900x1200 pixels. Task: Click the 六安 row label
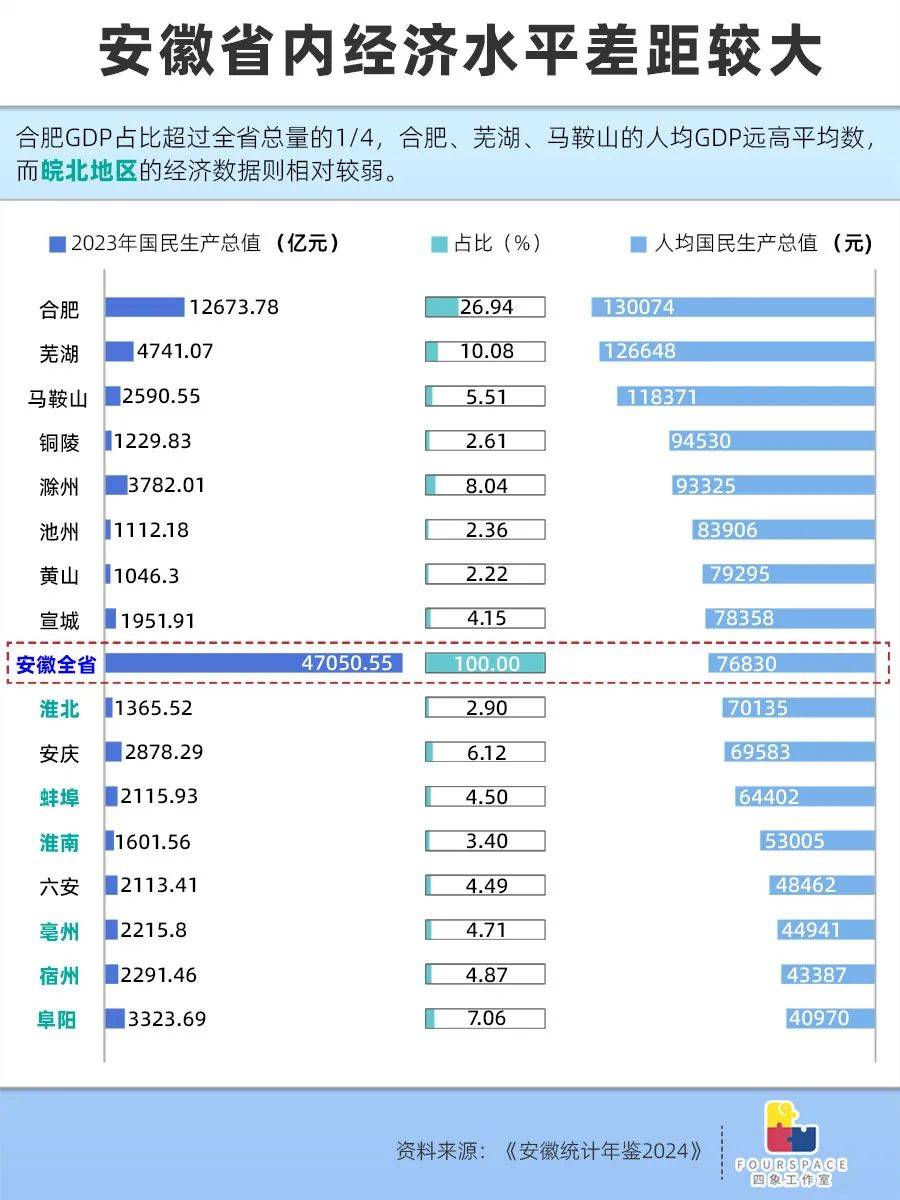(59, 886)
